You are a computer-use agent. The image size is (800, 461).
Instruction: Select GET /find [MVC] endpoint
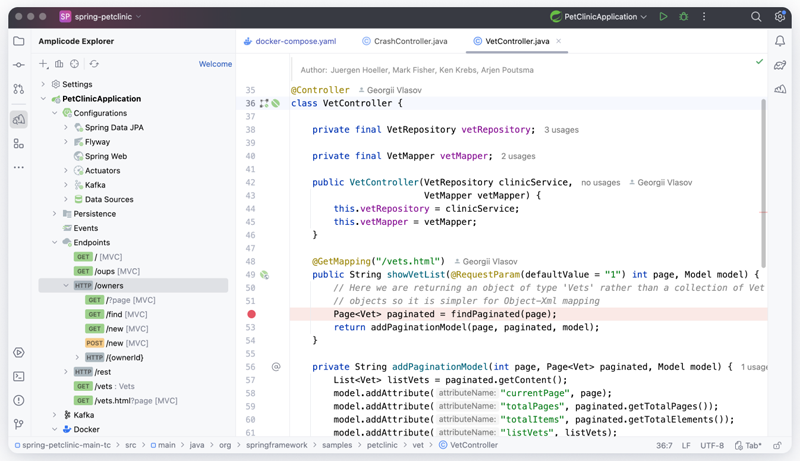point(117,315)
